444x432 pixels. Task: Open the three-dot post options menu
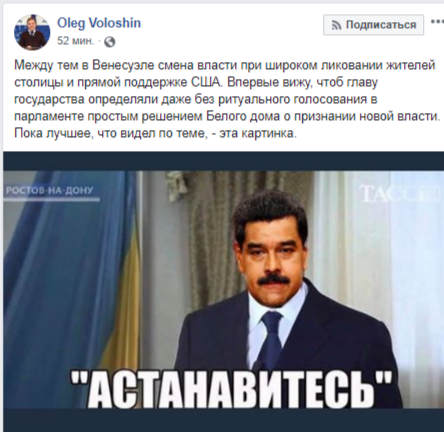coord(437,21)
